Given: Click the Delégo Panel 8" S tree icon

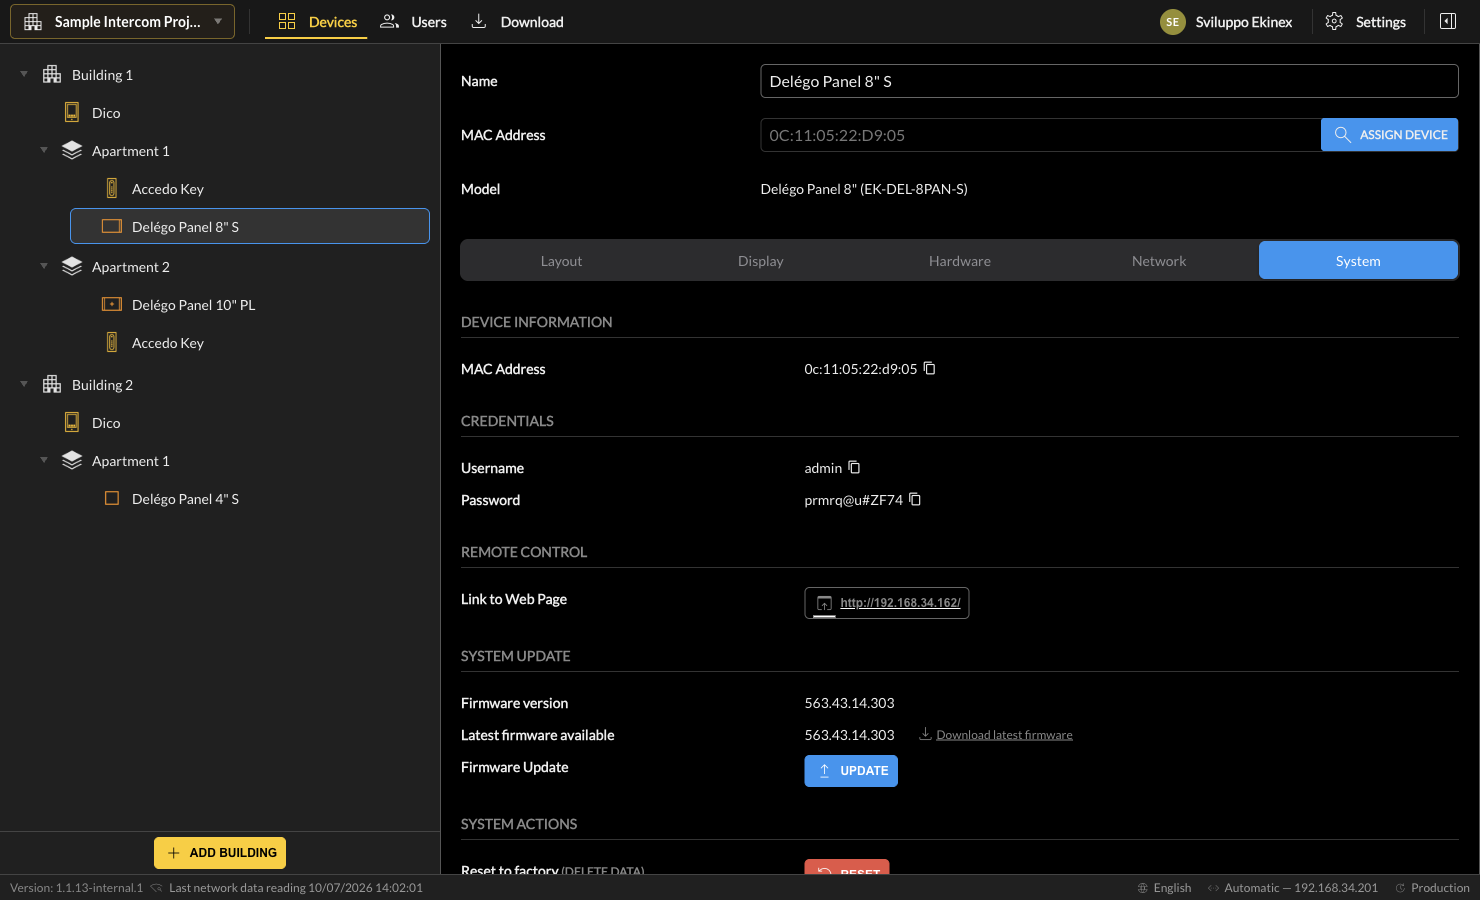Looking at the screenshot, I should pos(112,226).
